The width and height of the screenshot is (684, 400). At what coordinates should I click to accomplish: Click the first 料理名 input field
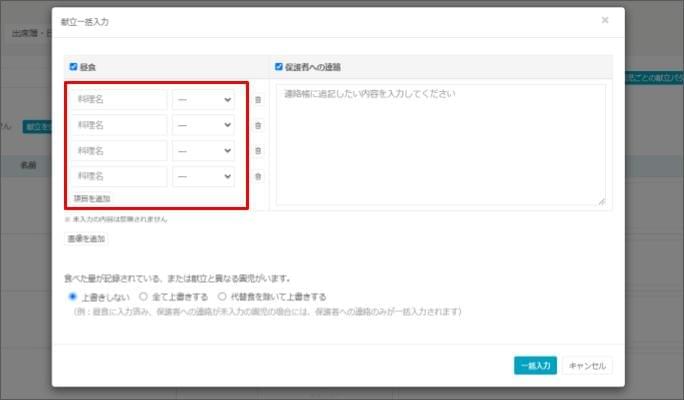click(119, 99)
